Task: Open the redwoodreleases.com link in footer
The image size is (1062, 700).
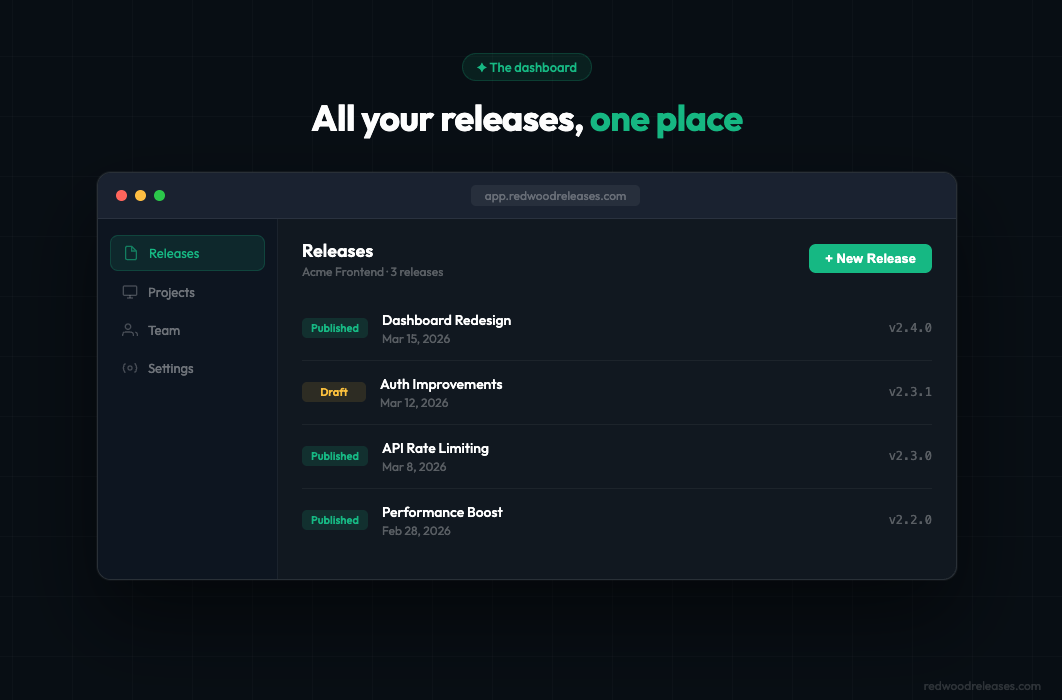Action: pyautogui.click(x=983, y=685)
